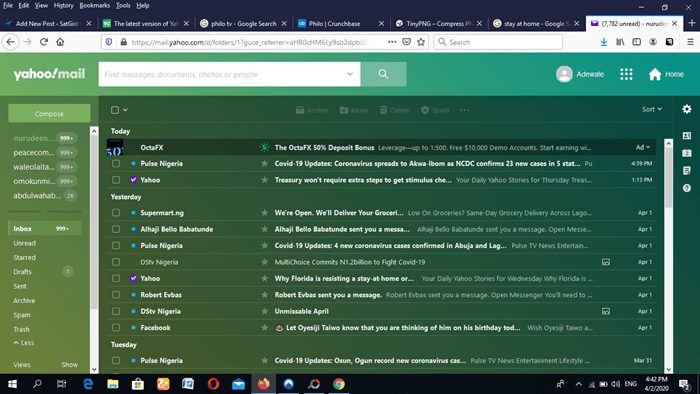Open the select-all dropdown arrow
This screenshot has height=394, width=700.
point(125,110)
